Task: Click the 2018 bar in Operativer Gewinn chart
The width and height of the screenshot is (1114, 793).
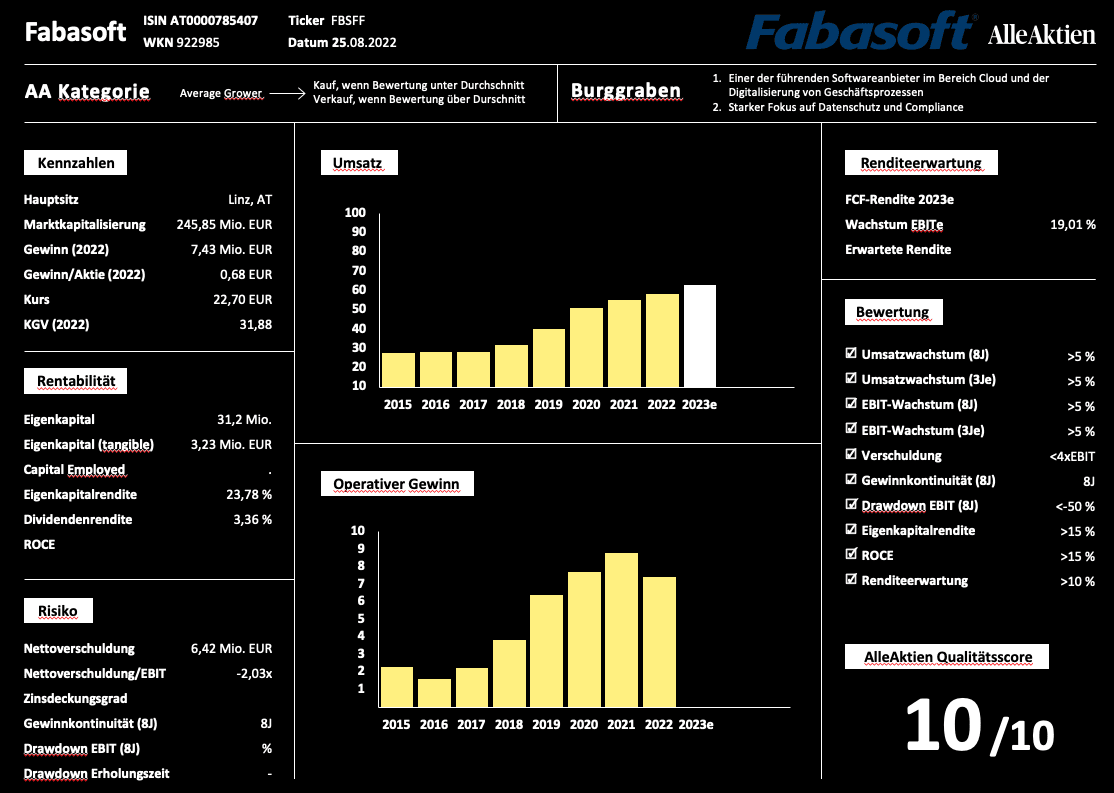Action: (x=510, y=674)
